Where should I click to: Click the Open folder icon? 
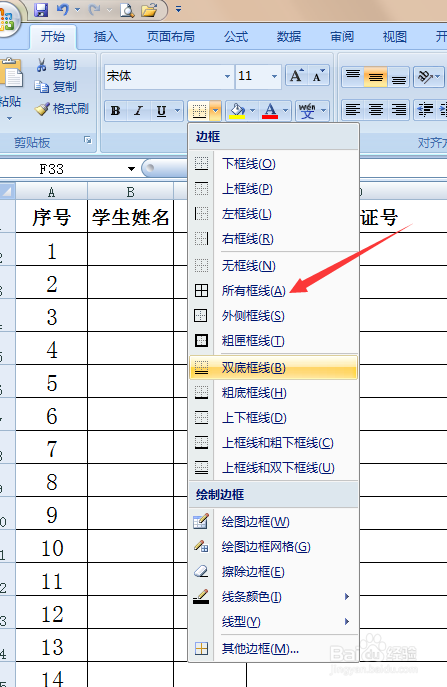tap(149, 9)
